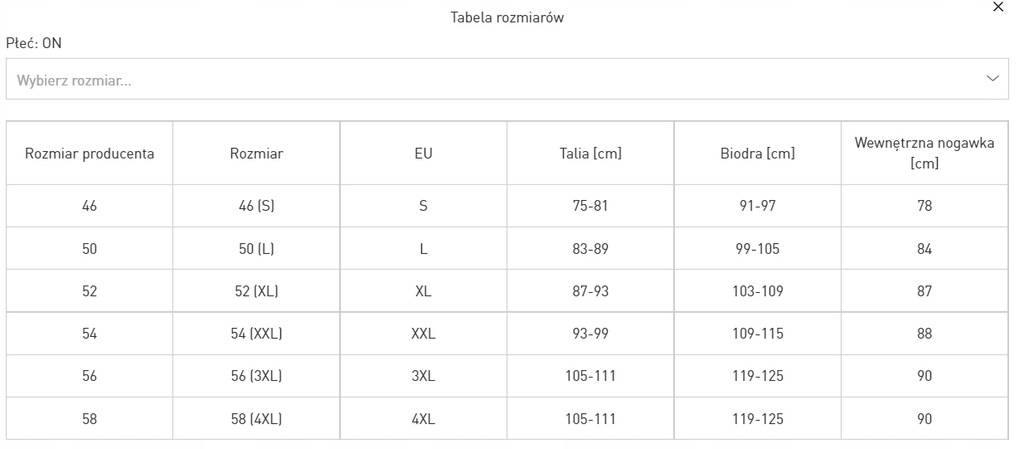Select the 103-109 hips measurement cell

(758, 291)
